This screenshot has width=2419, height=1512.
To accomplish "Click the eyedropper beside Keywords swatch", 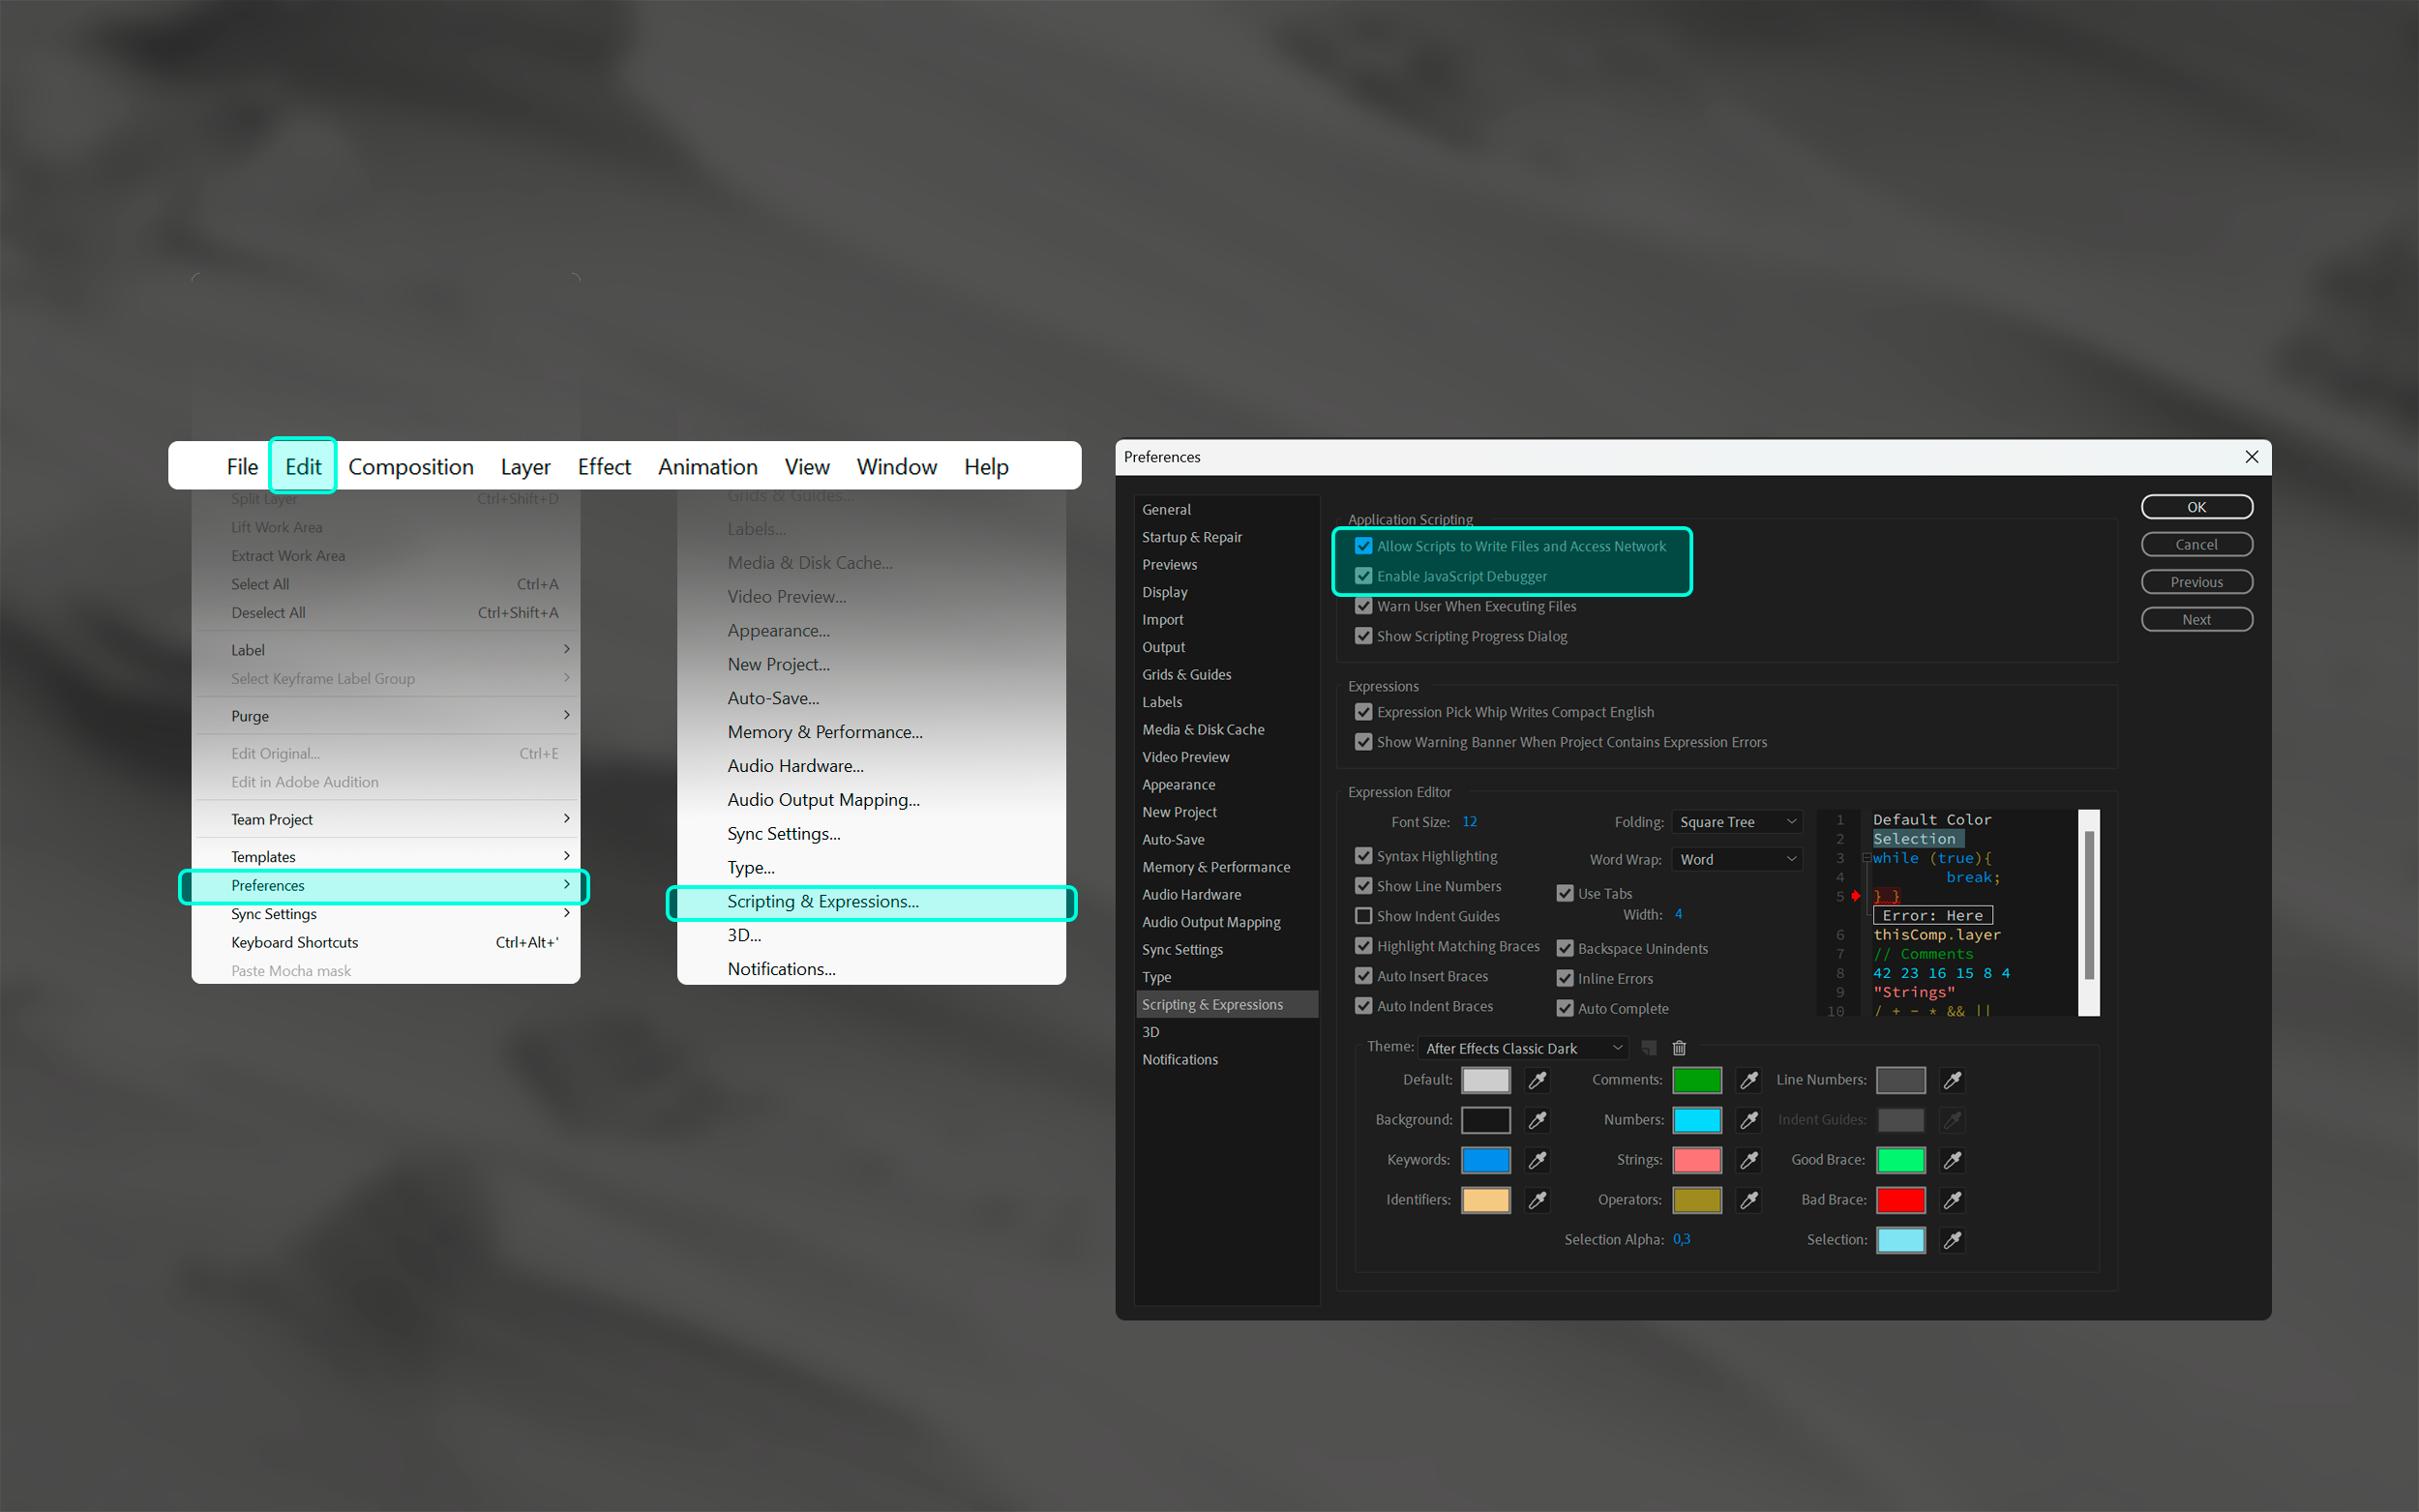I will 1538,1160.
